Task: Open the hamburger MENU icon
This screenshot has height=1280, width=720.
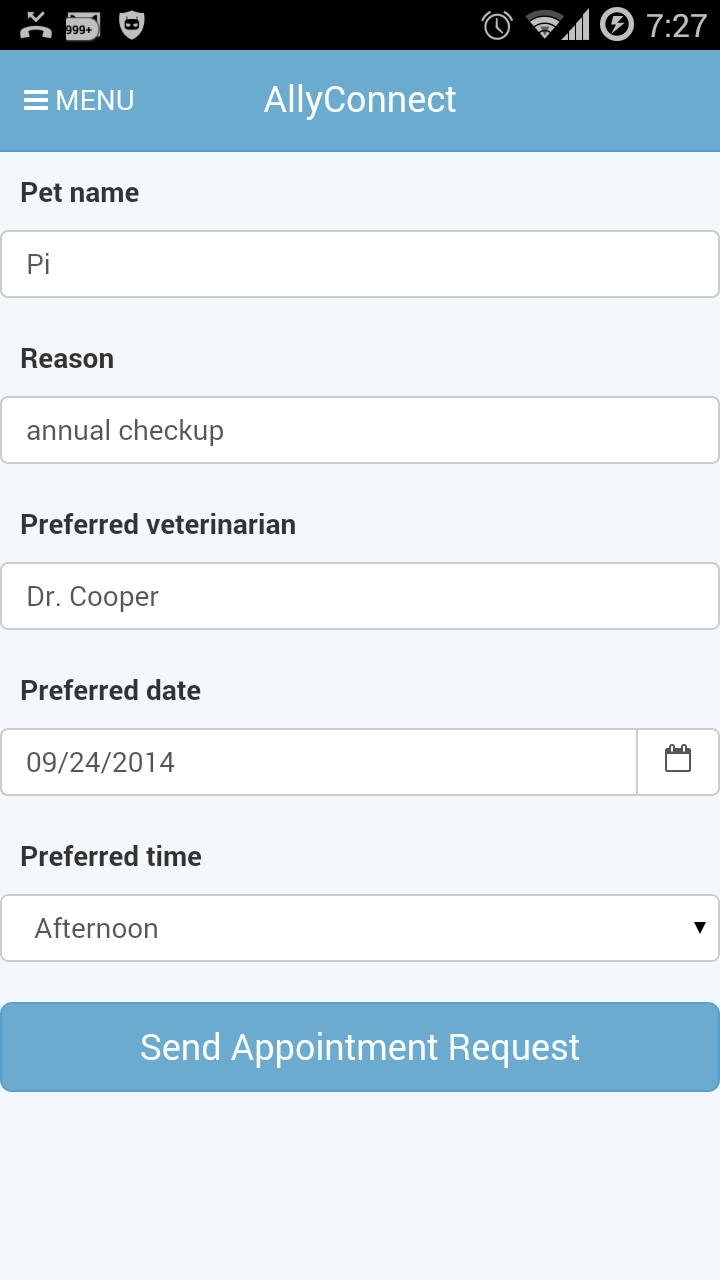Action: point(36,101)
